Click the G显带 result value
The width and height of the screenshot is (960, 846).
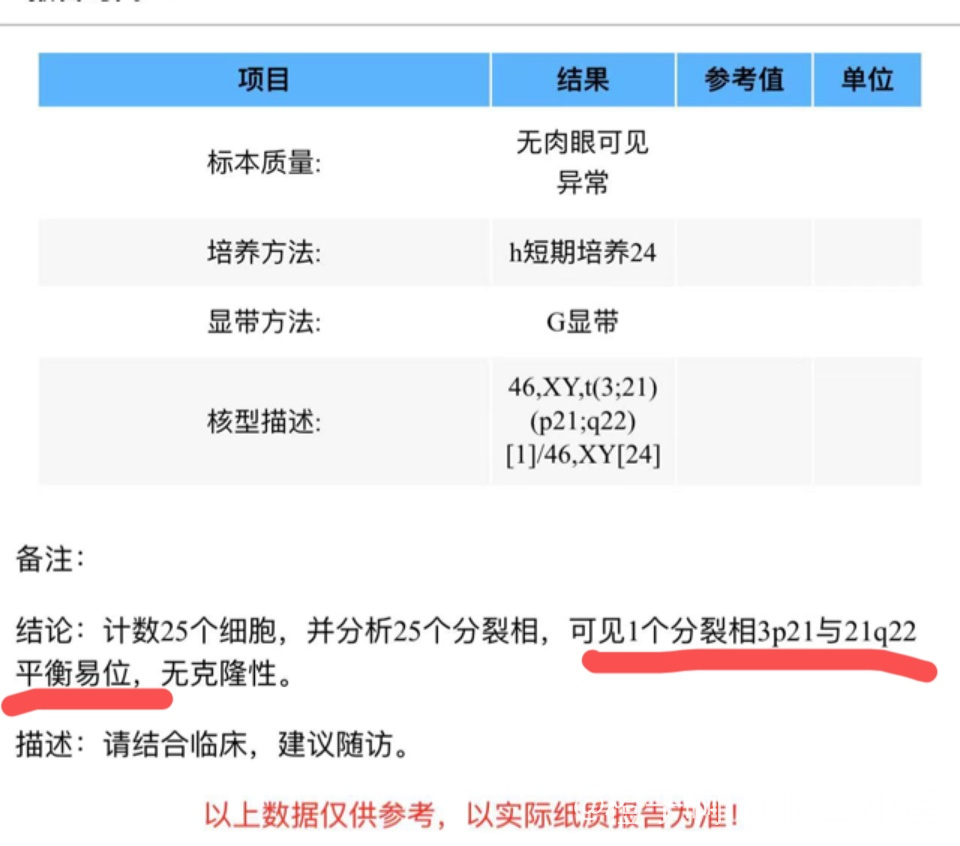(582, 322)
